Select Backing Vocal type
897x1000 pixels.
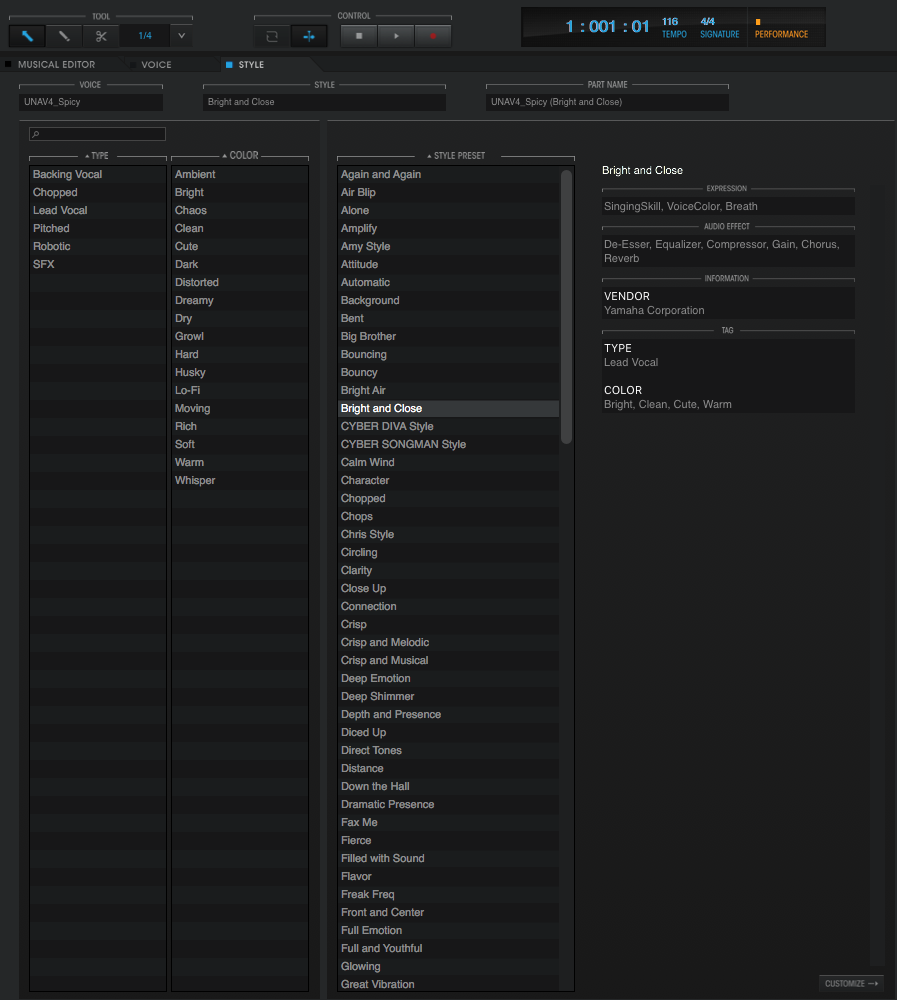pyautogui.click(x=98, y=174)
